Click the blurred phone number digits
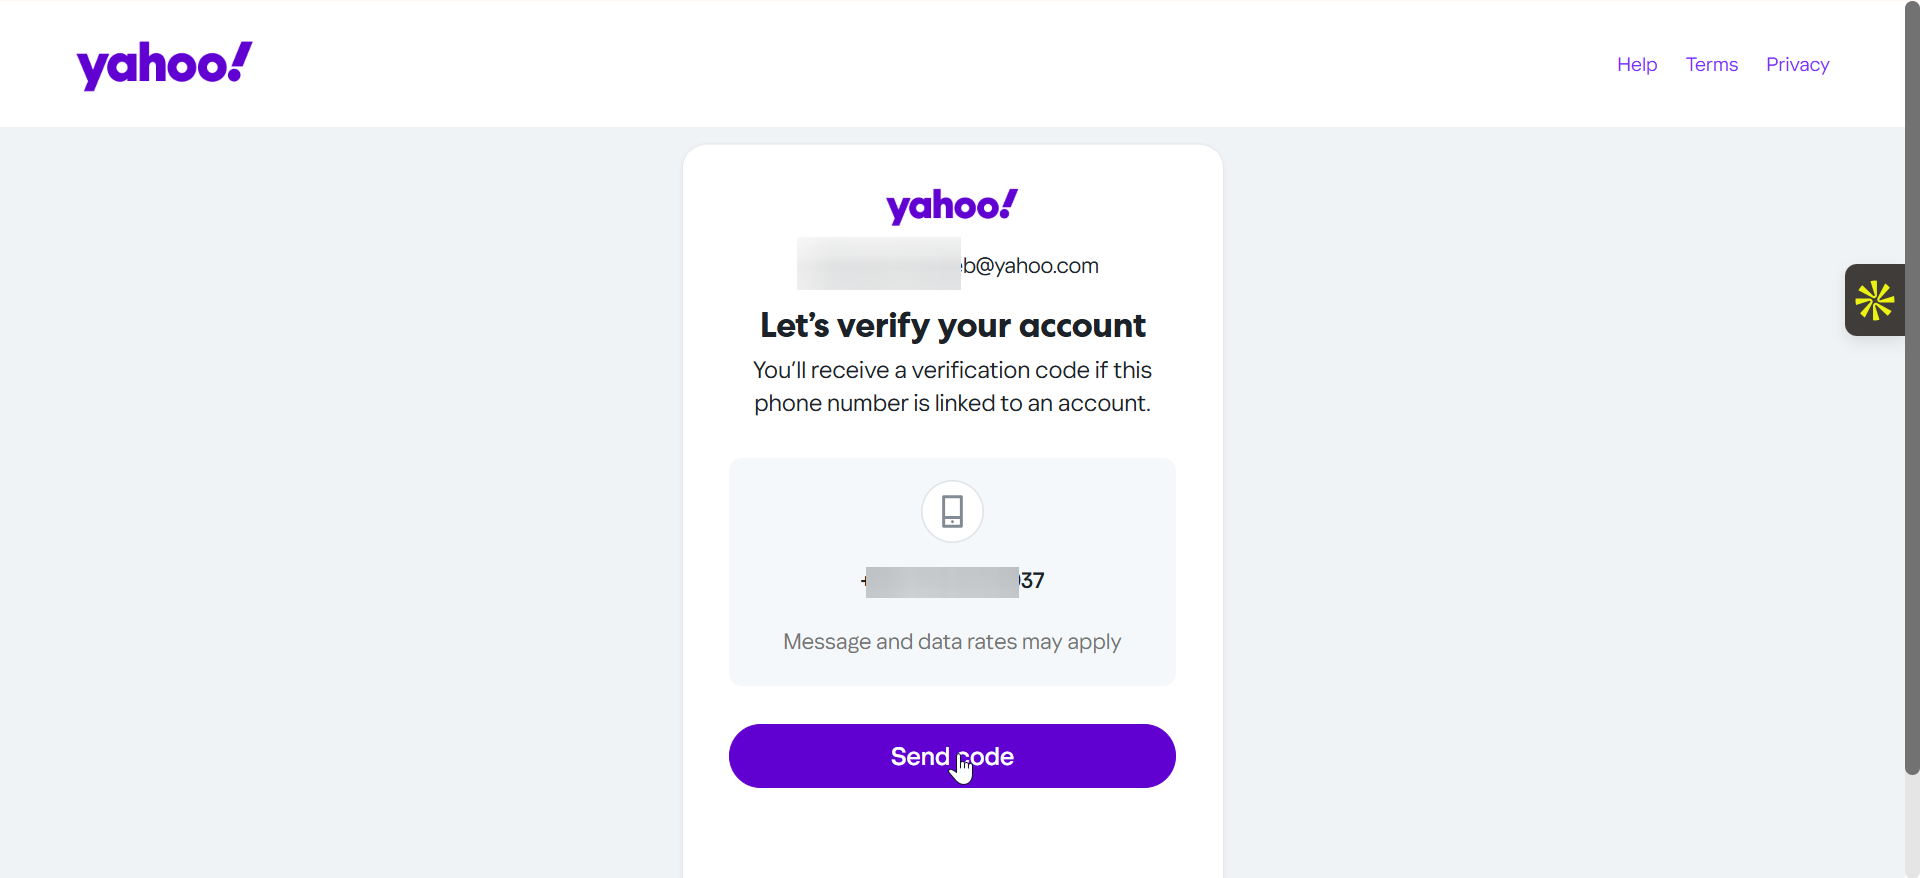The width and height of the screenshot is (1920, 878). click(941, 582)
